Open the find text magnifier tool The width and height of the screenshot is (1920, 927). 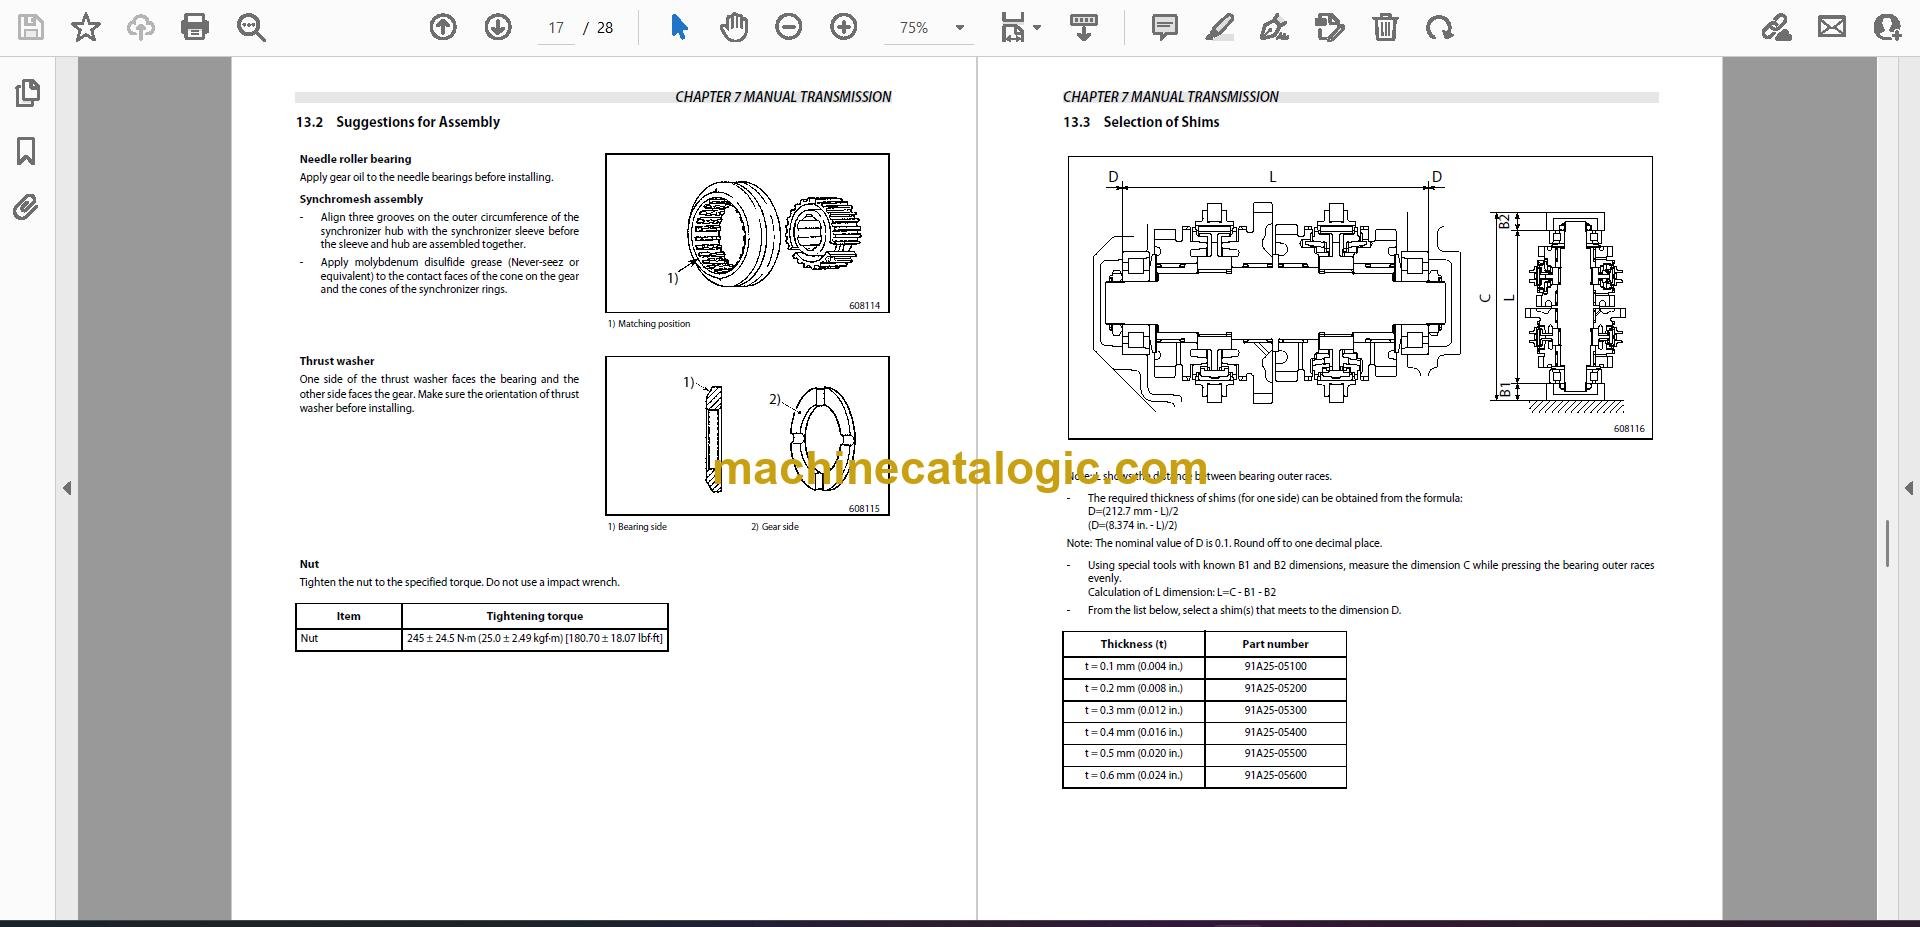pos(251,27)
